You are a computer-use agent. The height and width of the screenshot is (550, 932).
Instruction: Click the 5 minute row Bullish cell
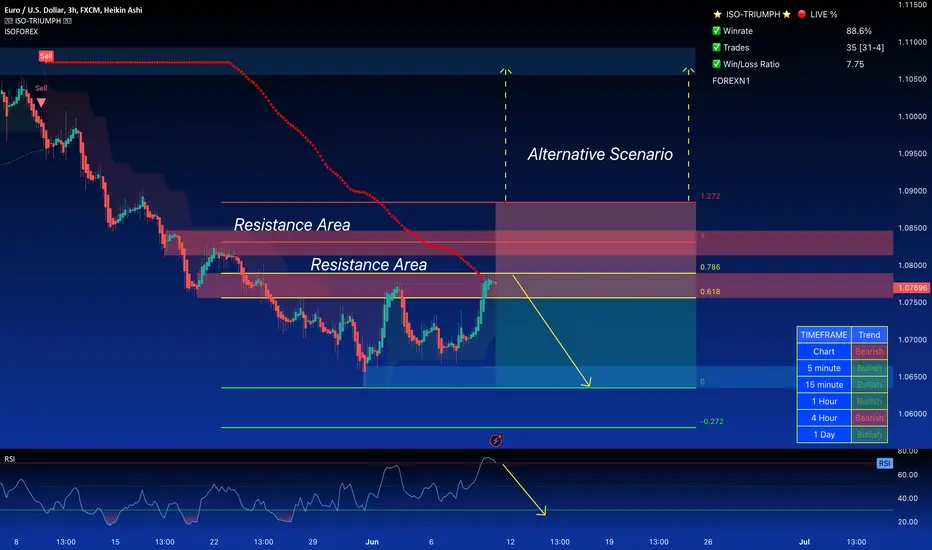coord(869,368)
